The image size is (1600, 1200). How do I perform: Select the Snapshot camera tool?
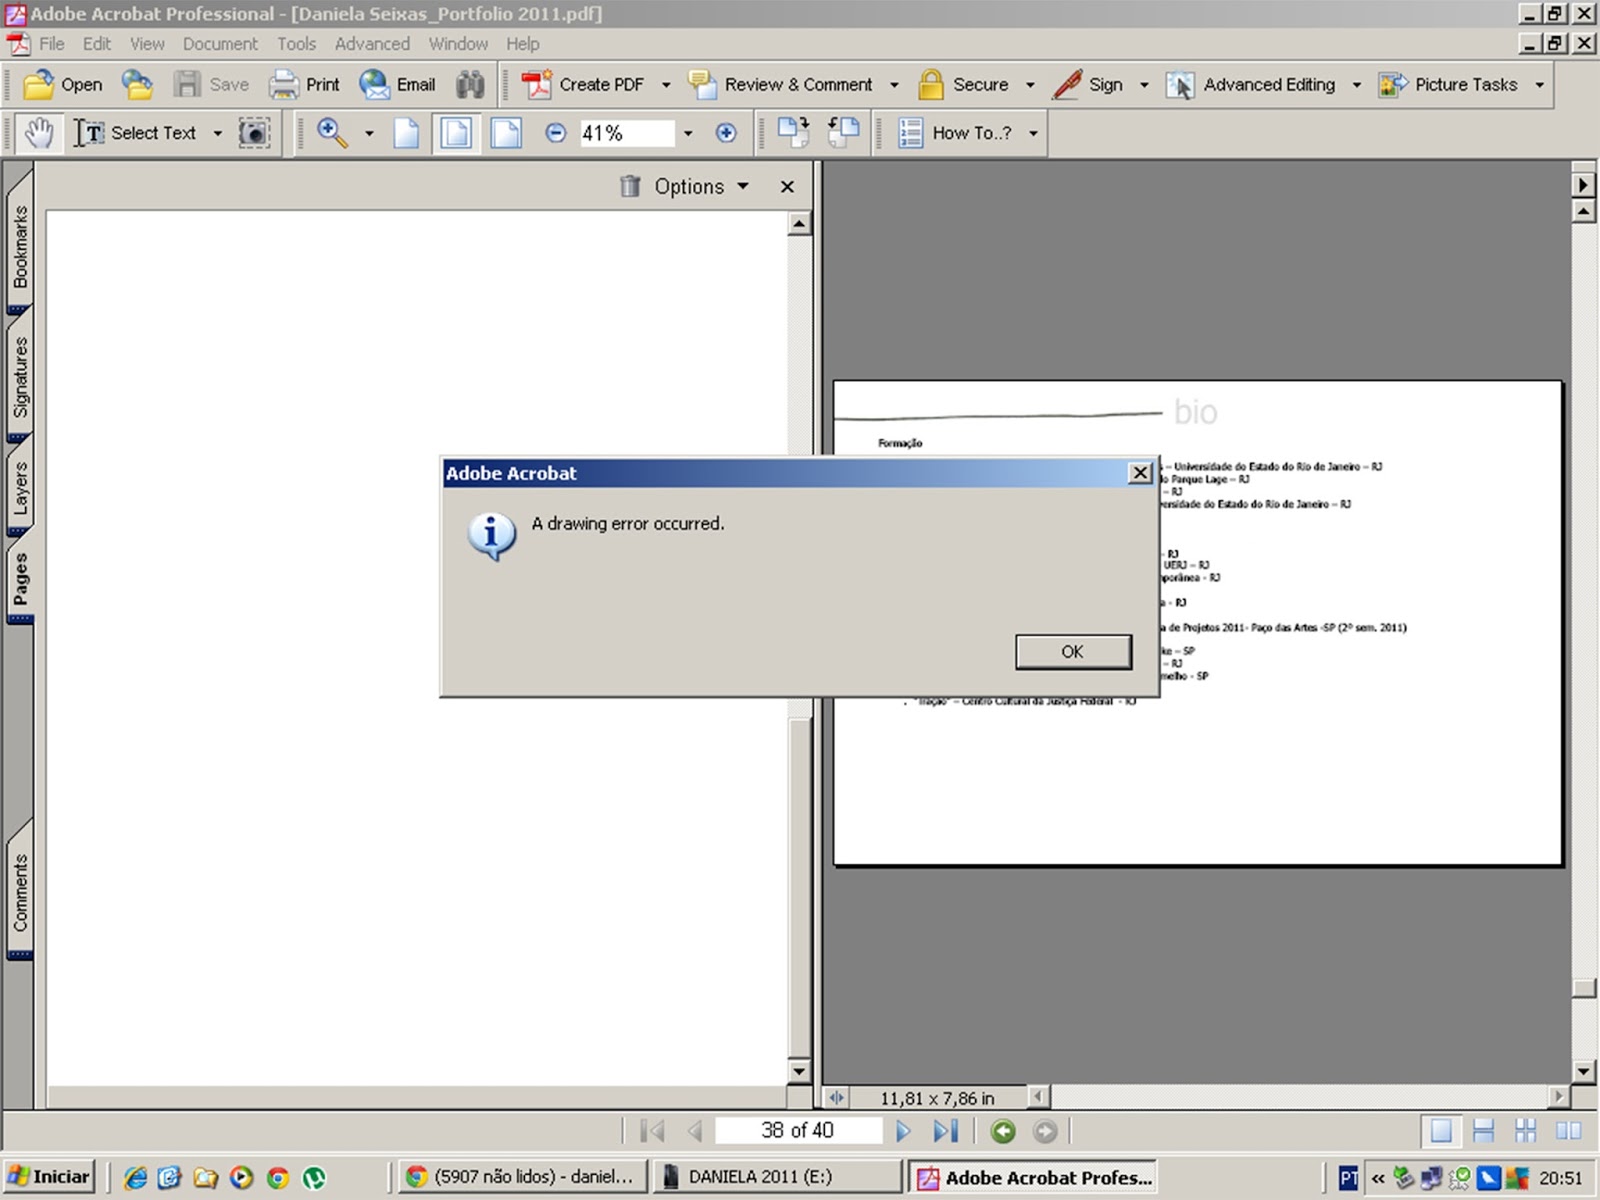(x=254, y=133)
